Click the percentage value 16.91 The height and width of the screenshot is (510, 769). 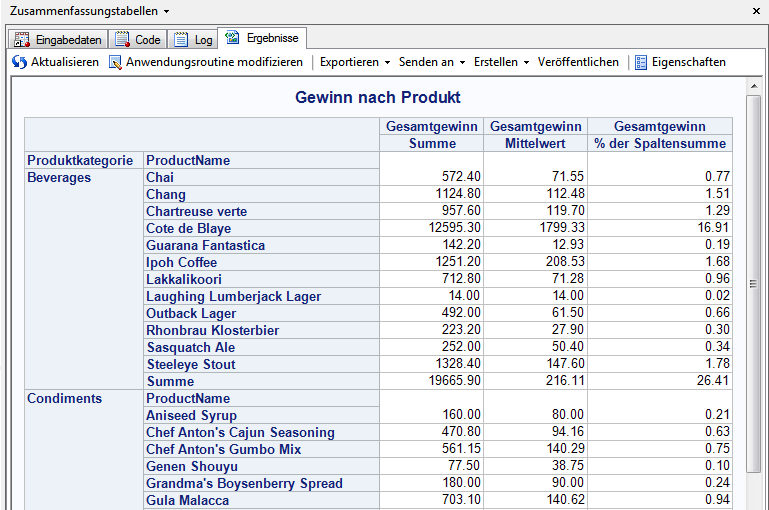(713, 228)
